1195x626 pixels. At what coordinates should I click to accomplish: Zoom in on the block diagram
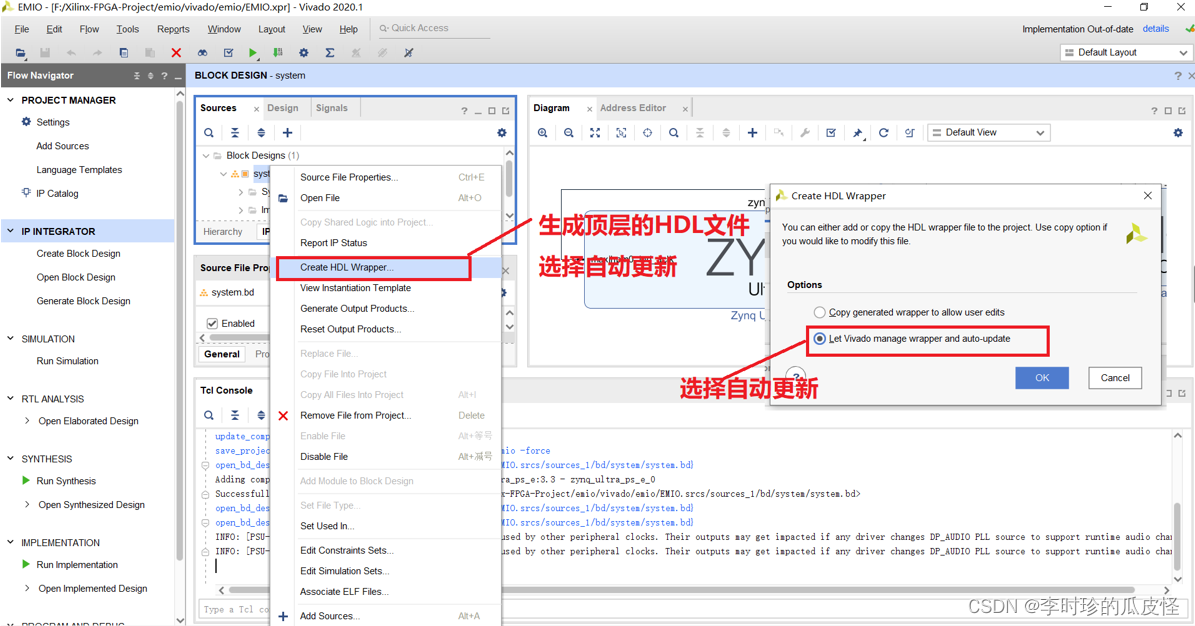(x=543, y=133)
